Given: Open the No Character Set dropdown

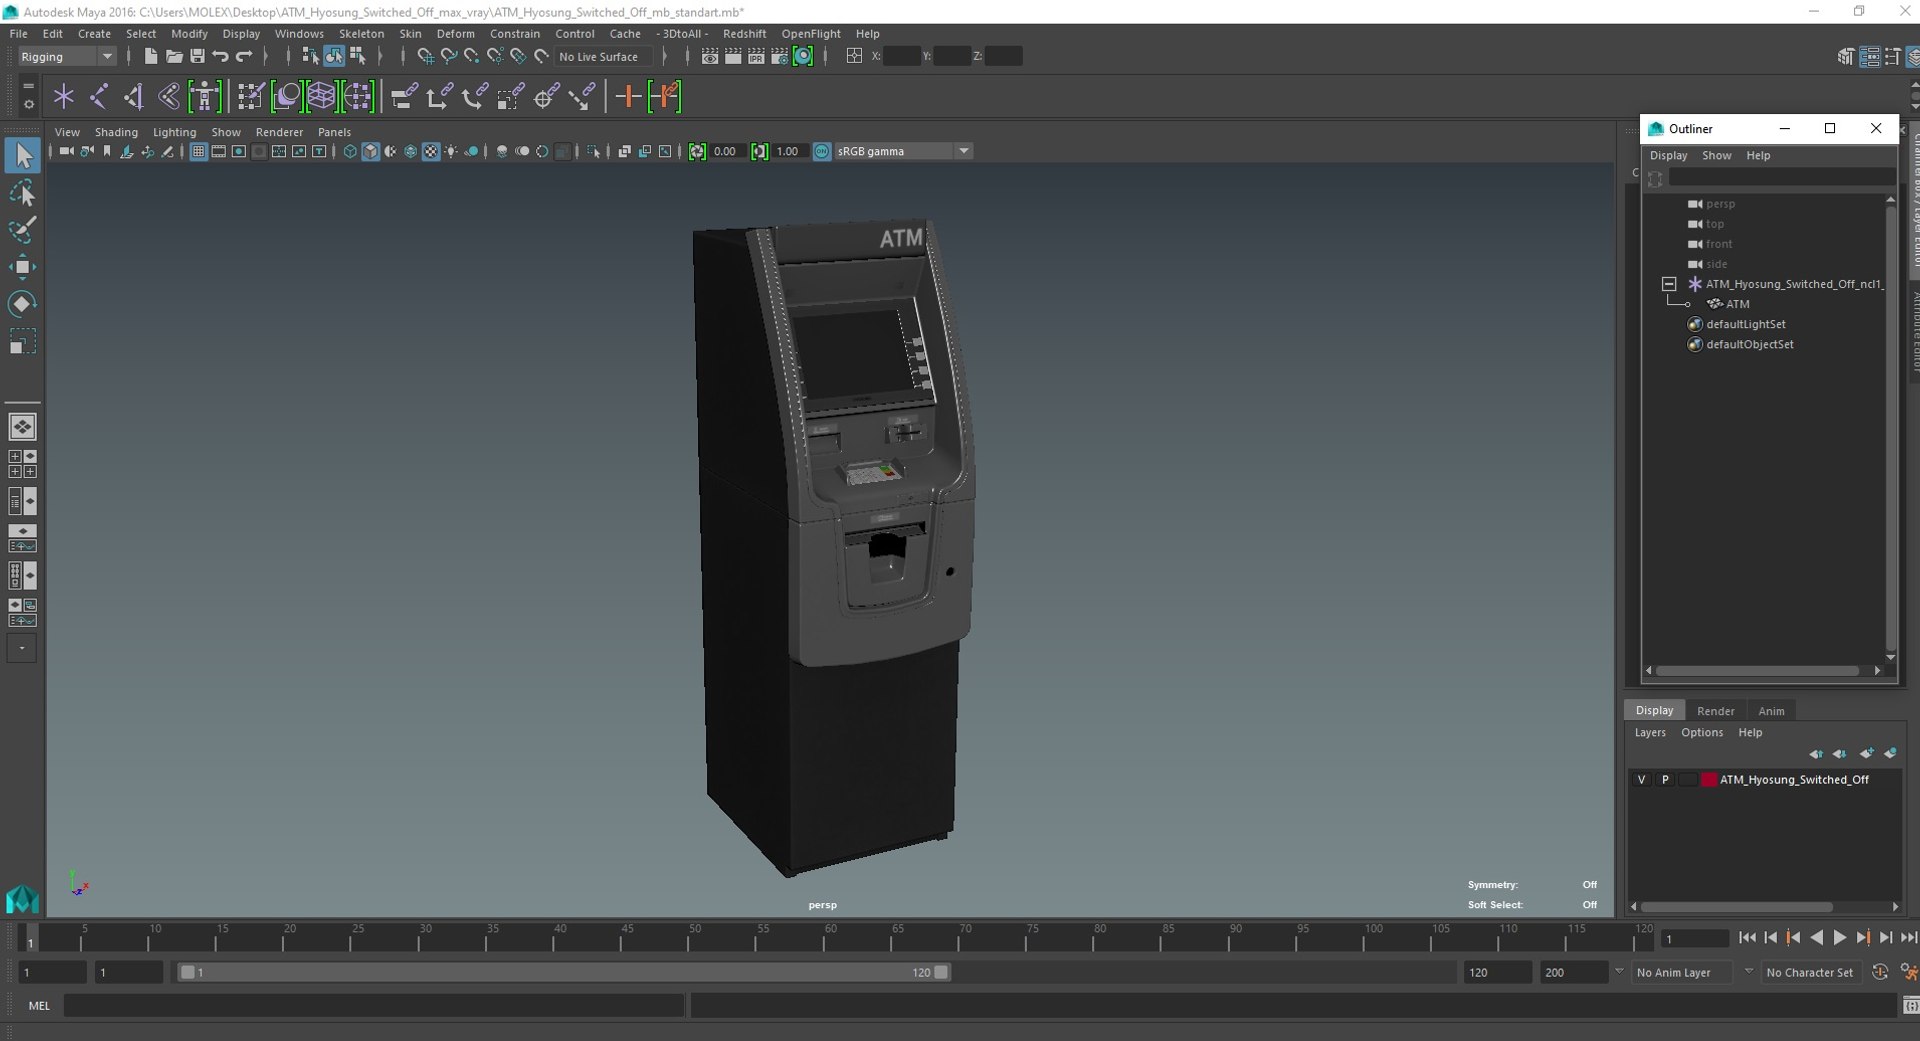Looking at the screenshot, I should (1810, 972).
